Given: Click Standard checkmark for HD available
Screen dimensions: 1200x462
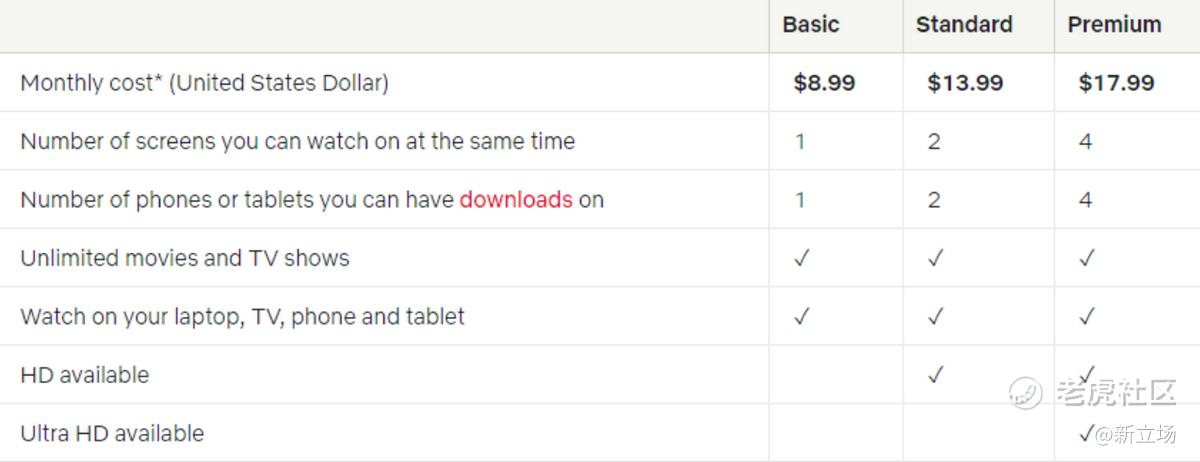Looking at the screenshot, I should tap(935, 375).
